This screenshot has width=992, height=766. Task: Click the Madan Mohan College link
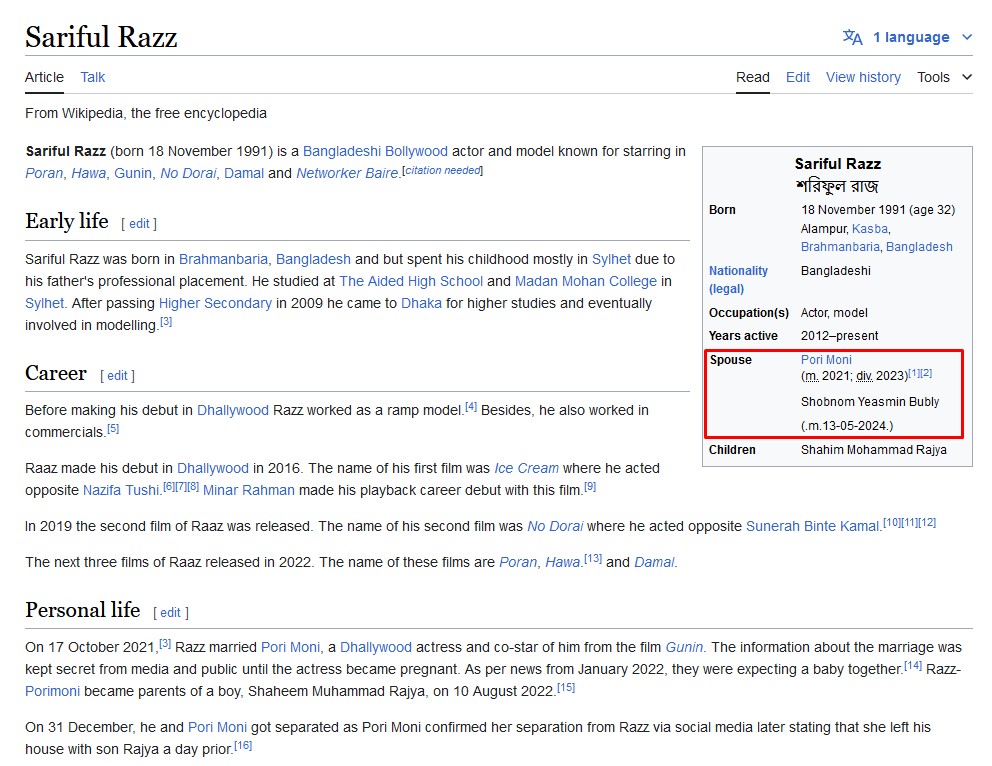(x=586, y=281)
